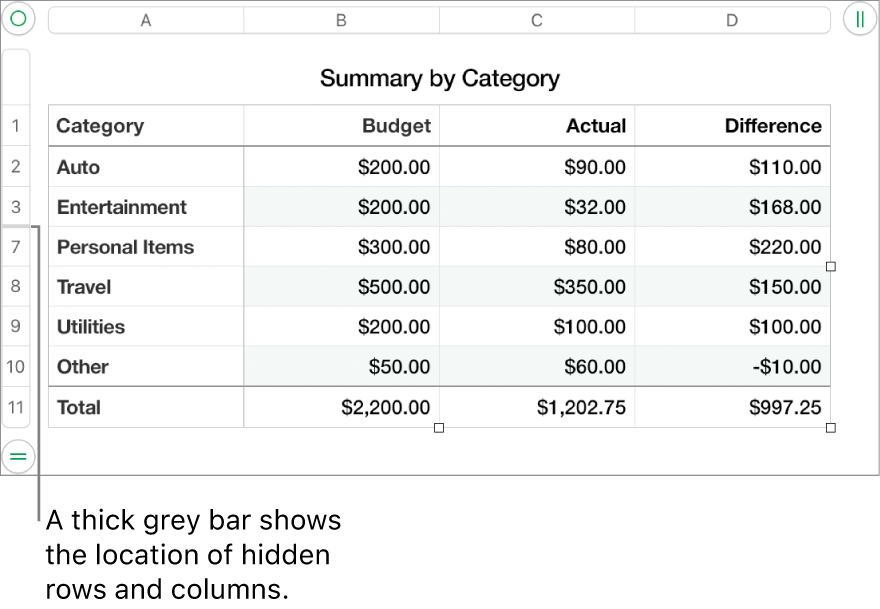Select the Category header cell
This screenshot has width=880, height=609.
click(x=146, y=126)
